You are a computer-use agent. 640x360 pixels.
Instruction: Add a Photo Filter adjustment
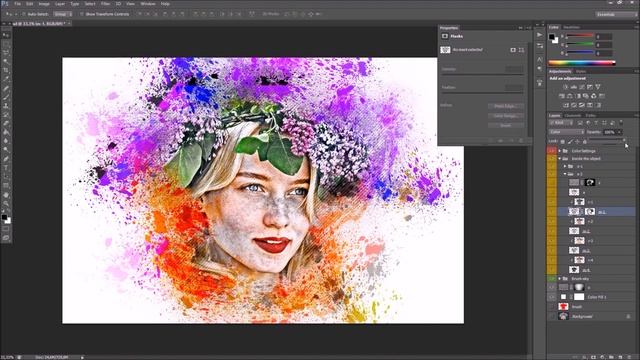[586, 96]
